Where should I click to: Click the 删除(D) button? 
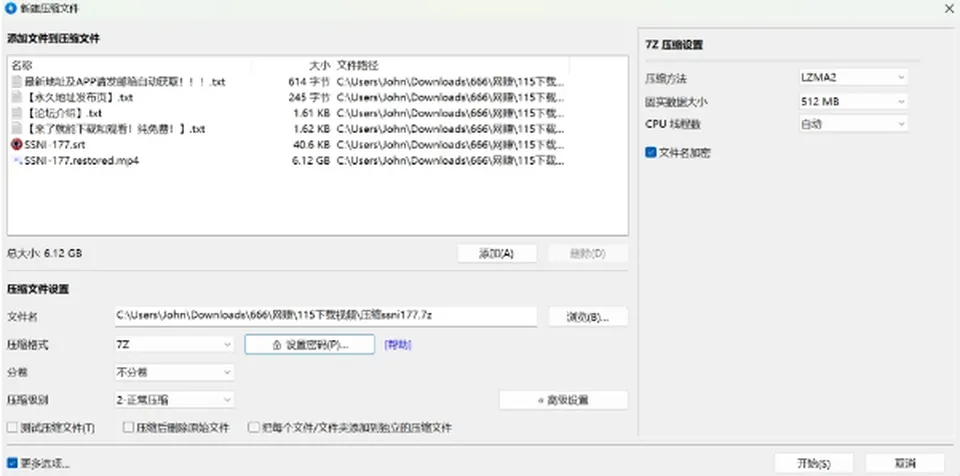click(x=588, y=254)
